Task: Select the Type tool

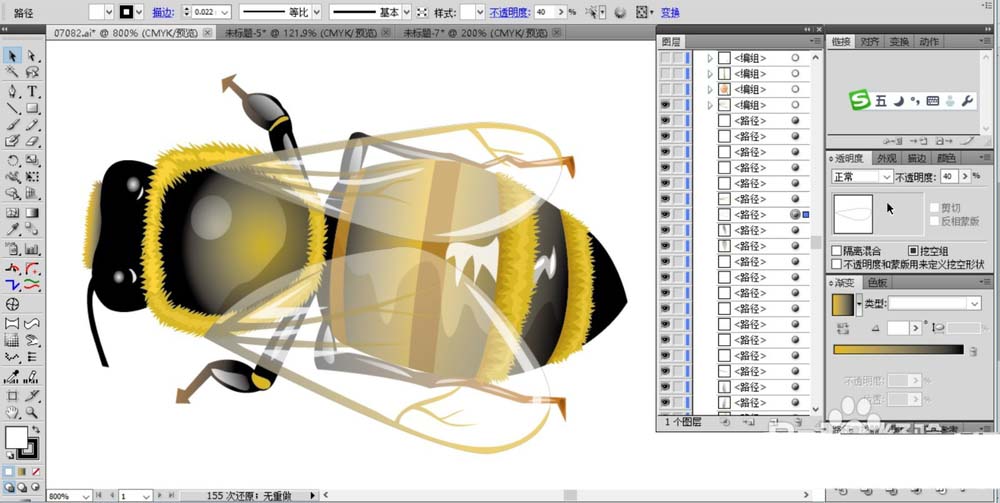Action: click(x=33, y=91)
